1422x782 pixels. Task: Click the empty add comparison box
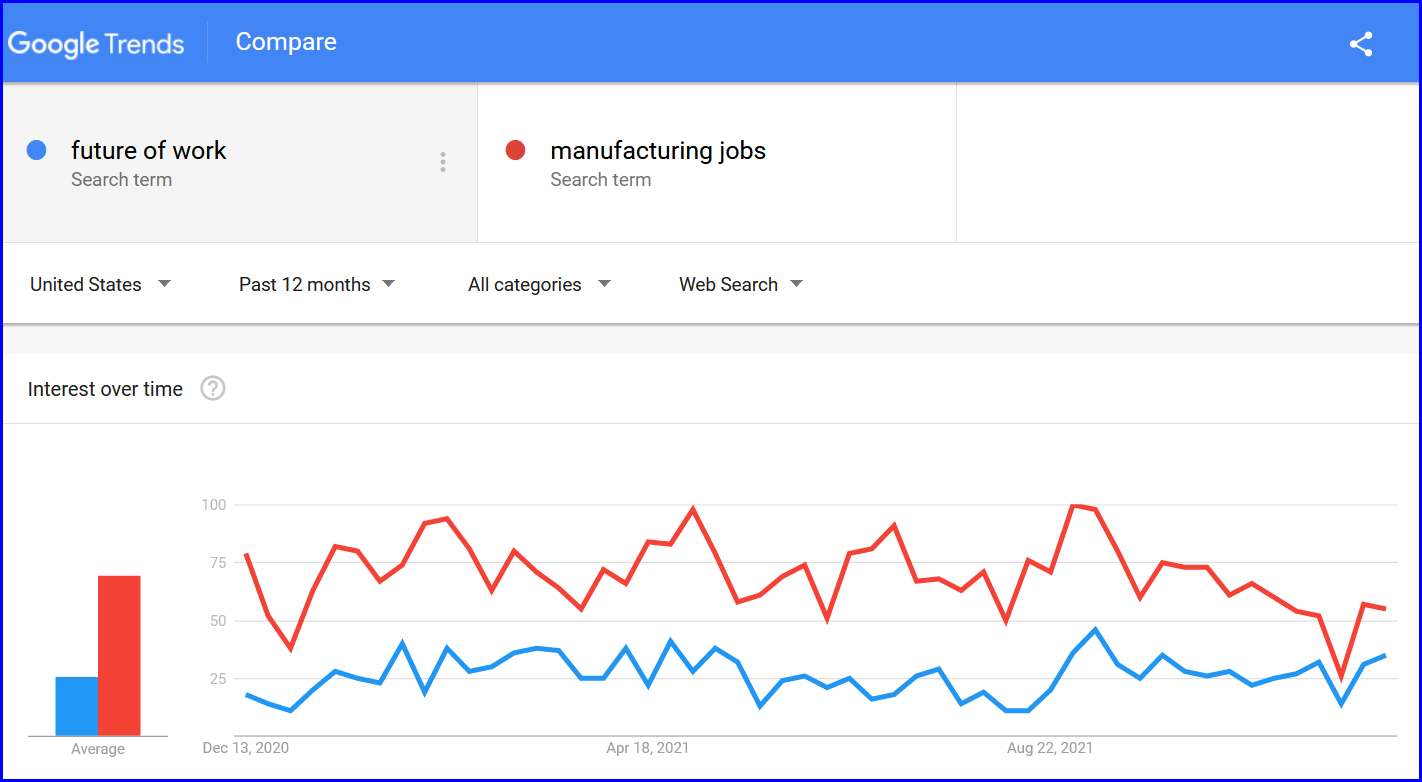pyautogui.click(x=1187, y=162)
